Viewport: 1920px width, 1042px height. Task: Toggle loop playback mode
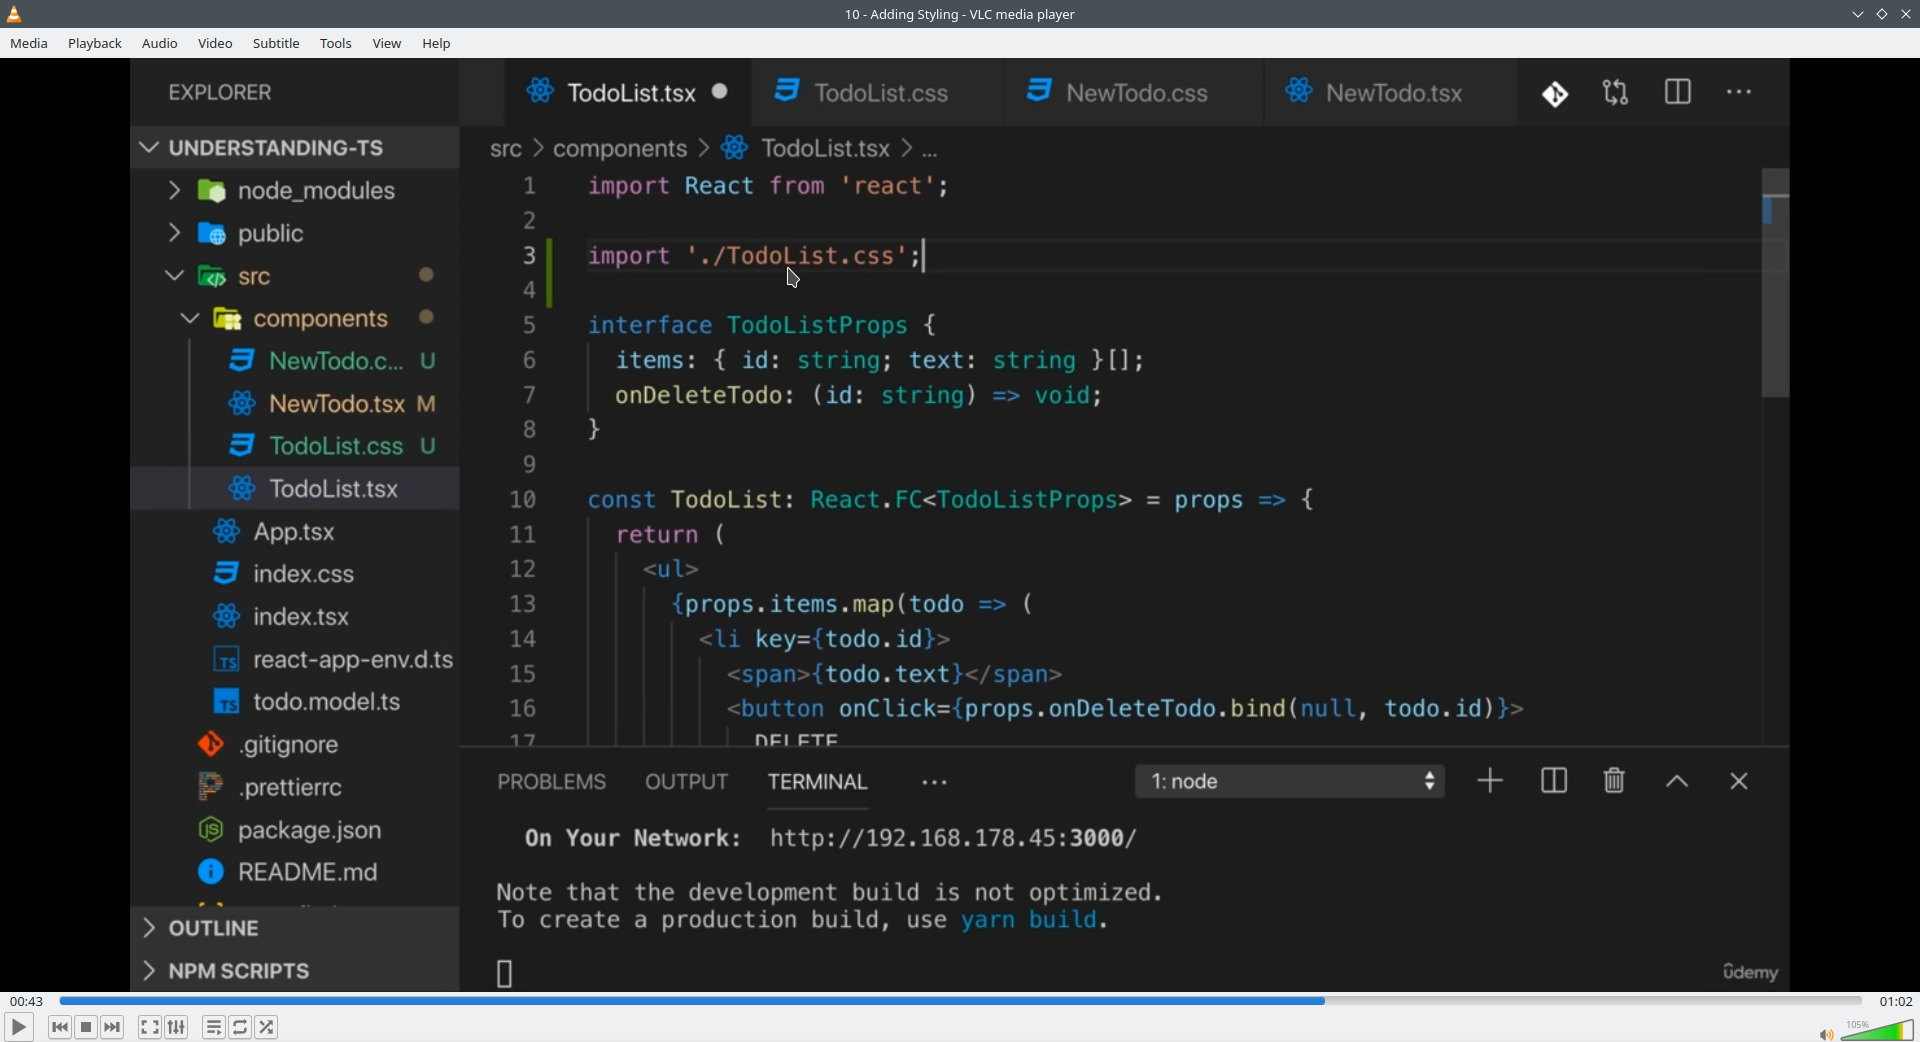click(x=241, y=1027)
